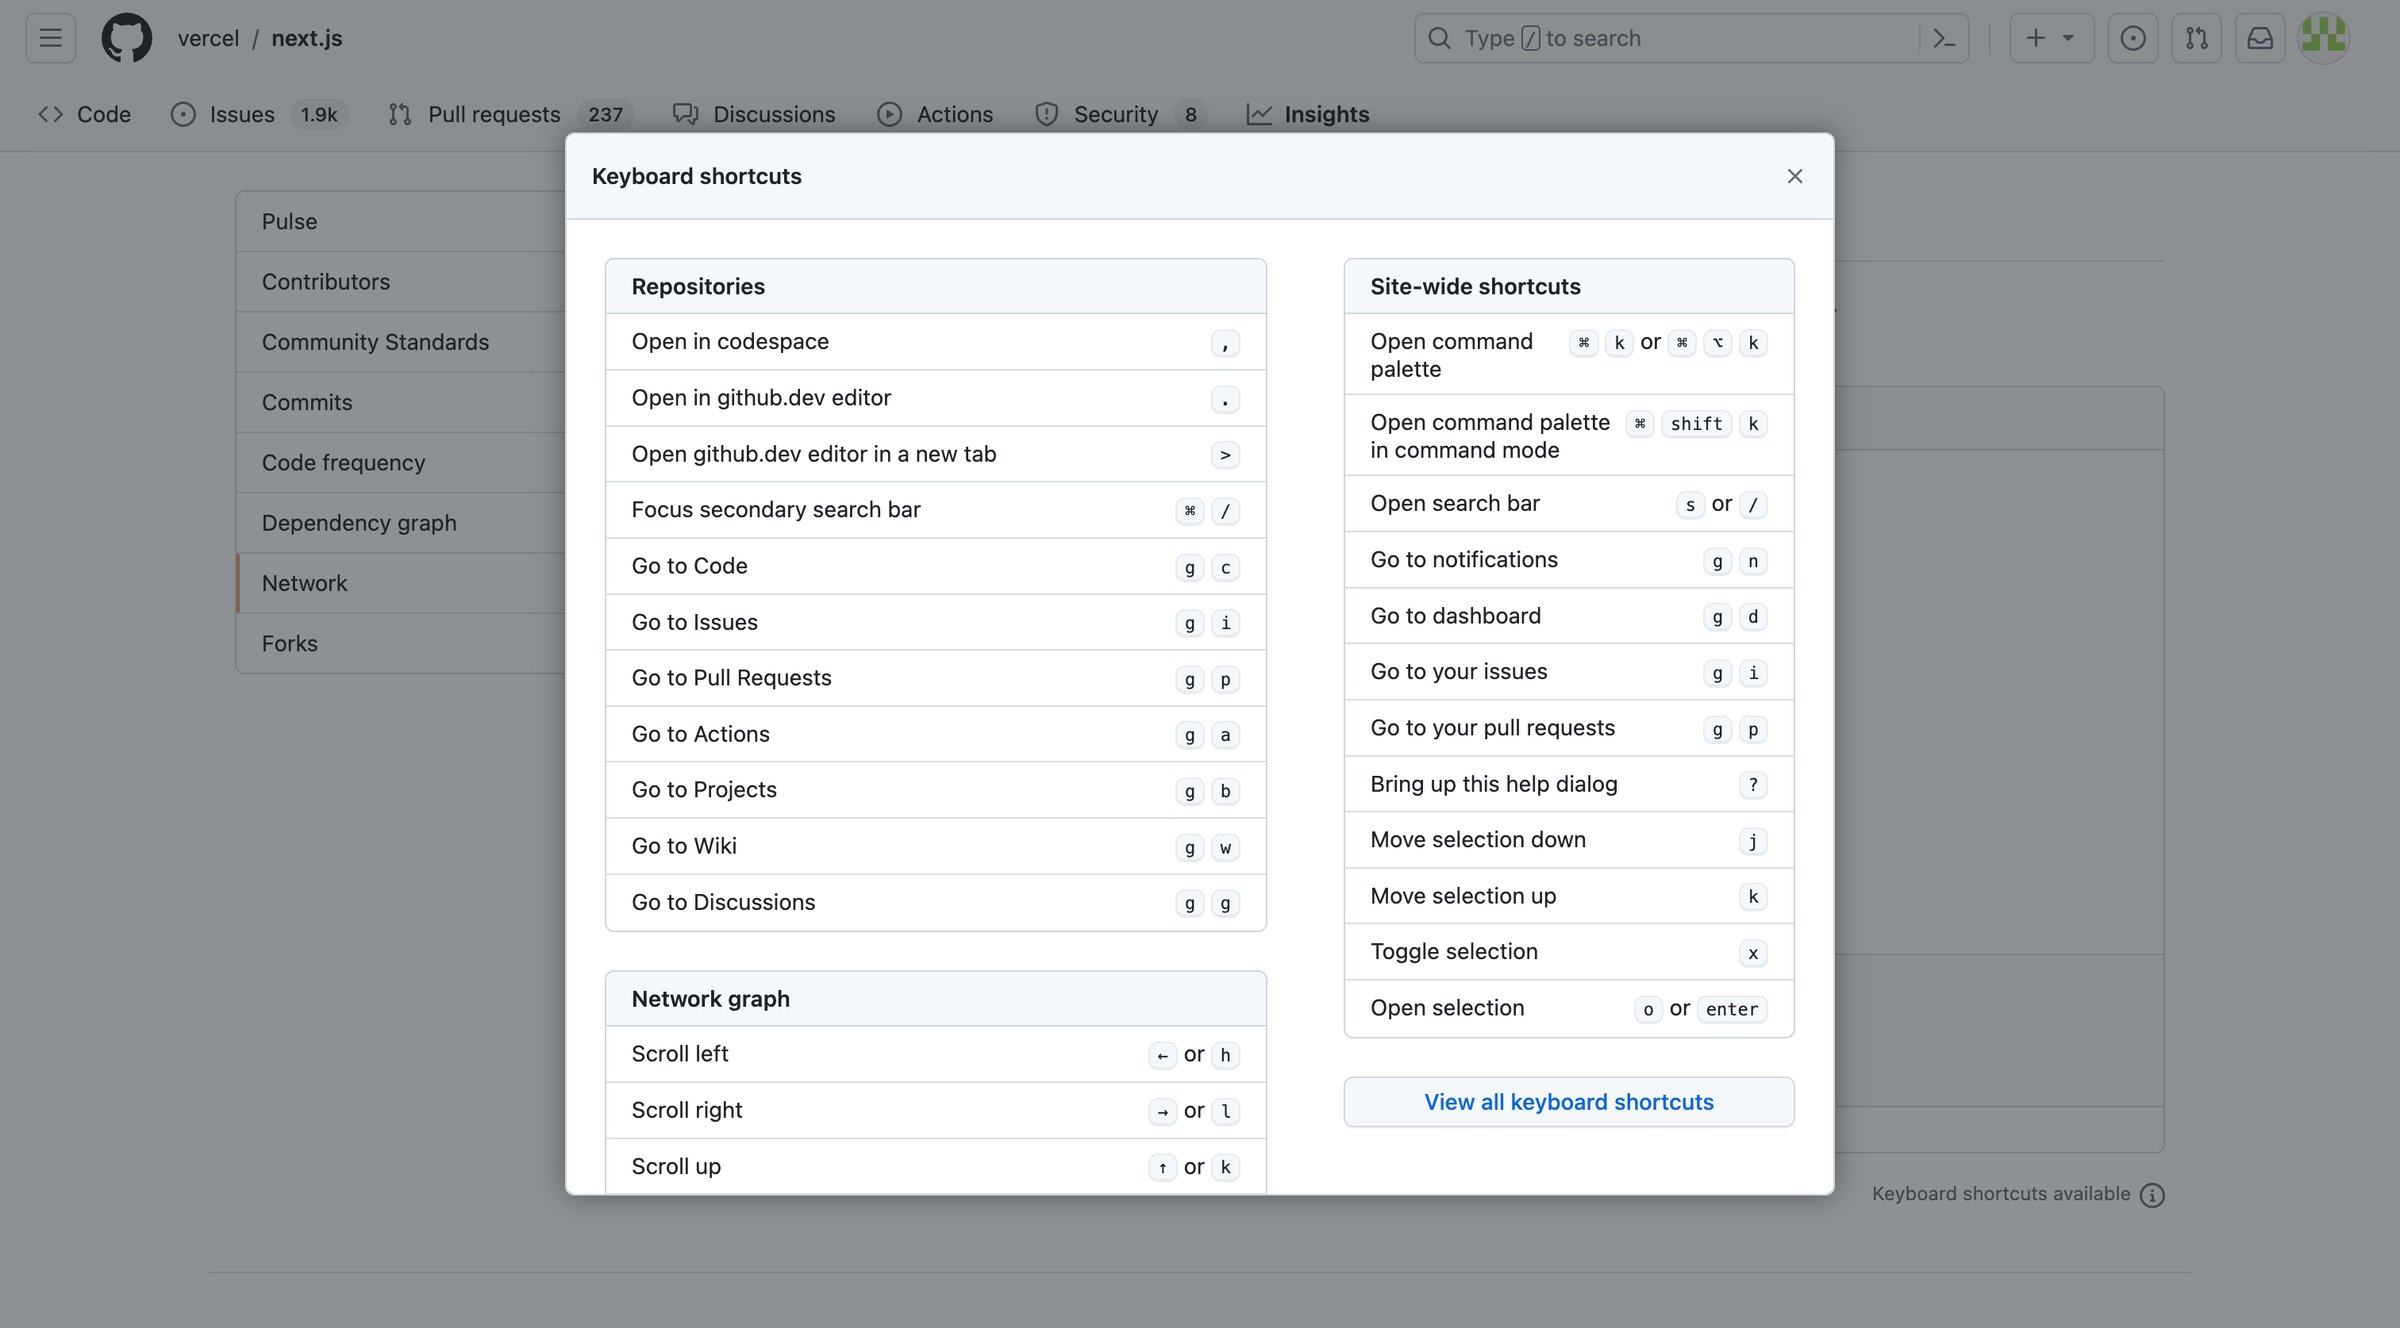Click the 'Go to your issues' shortcut text

point(1458,671)
